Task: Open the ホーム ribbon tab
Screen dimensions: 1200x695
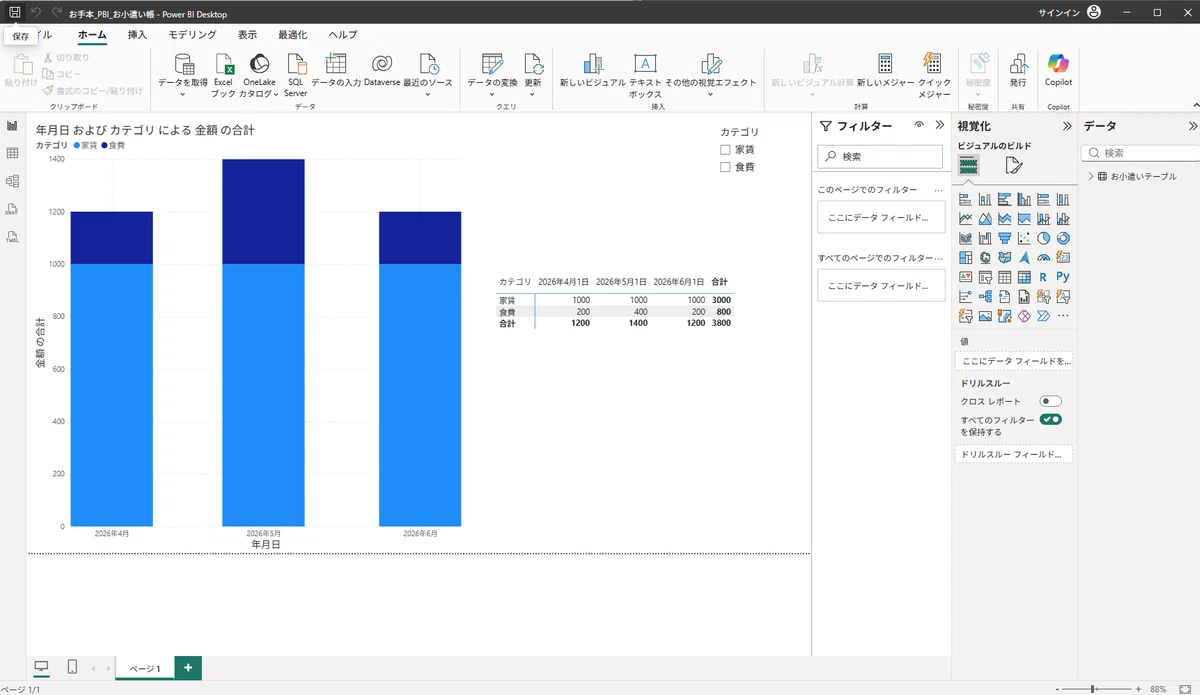Action: (x=92, y=34)
